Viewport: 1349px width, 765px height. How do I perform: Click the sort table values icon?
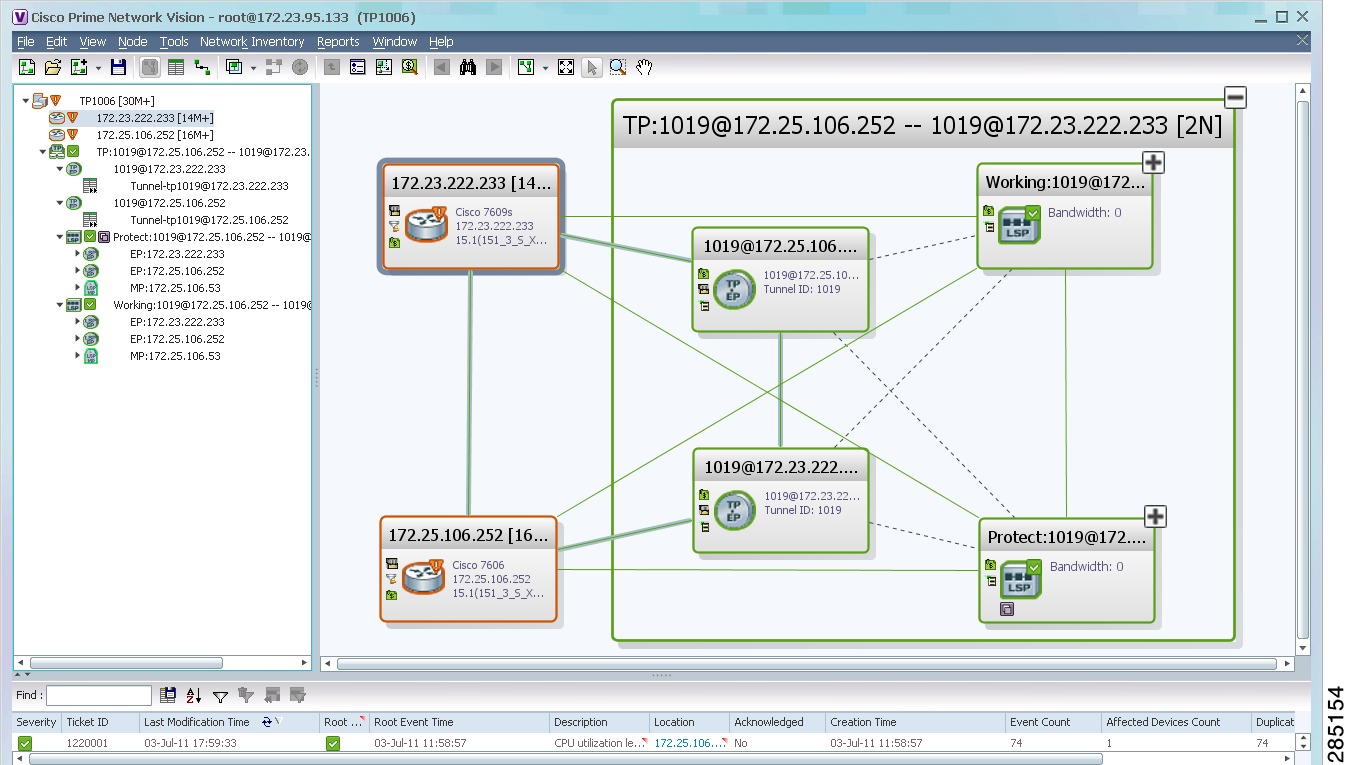[194, 695]
